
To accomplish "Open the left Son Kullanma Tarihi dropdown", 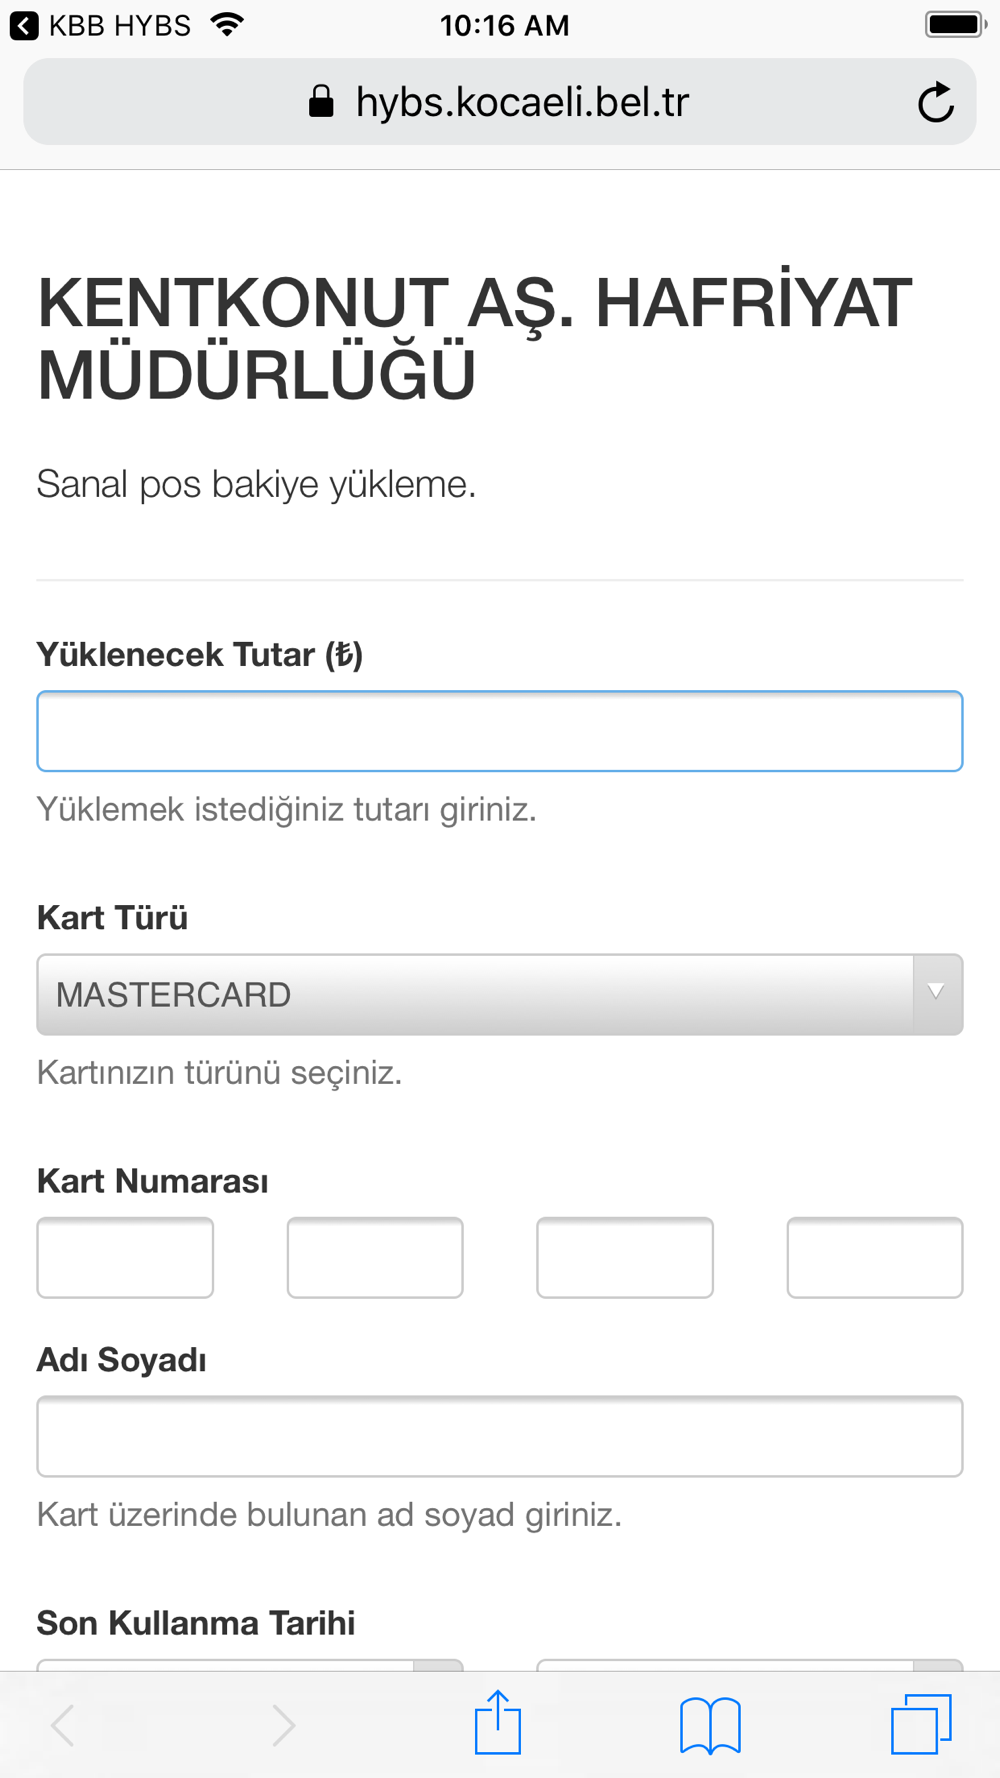I will coord(250,1665).
